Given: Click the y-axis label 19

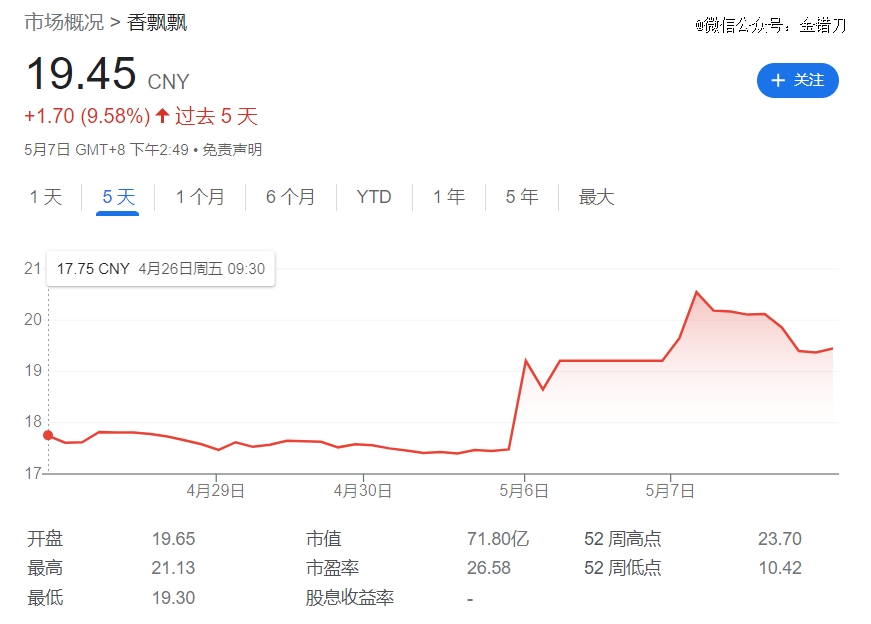Looking at the screenshot, I should point(33,371).
